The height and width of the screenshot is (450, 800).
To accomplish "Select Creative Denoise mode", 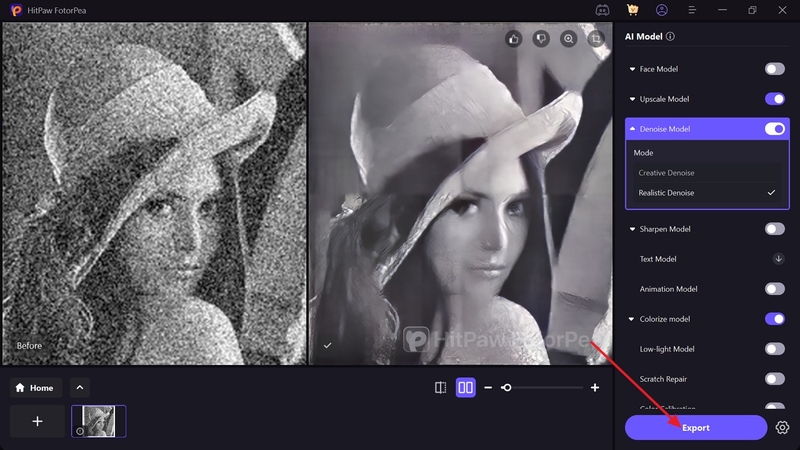I will point(707,173).
